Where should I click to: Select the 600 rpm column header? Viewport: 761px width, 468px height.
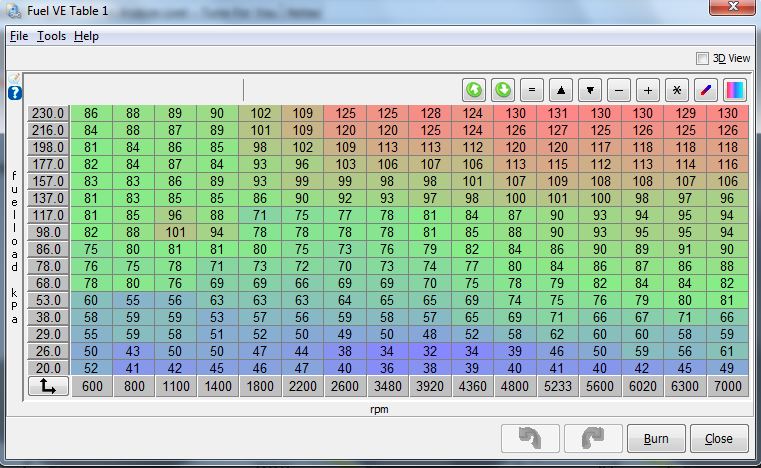point(92,386)
